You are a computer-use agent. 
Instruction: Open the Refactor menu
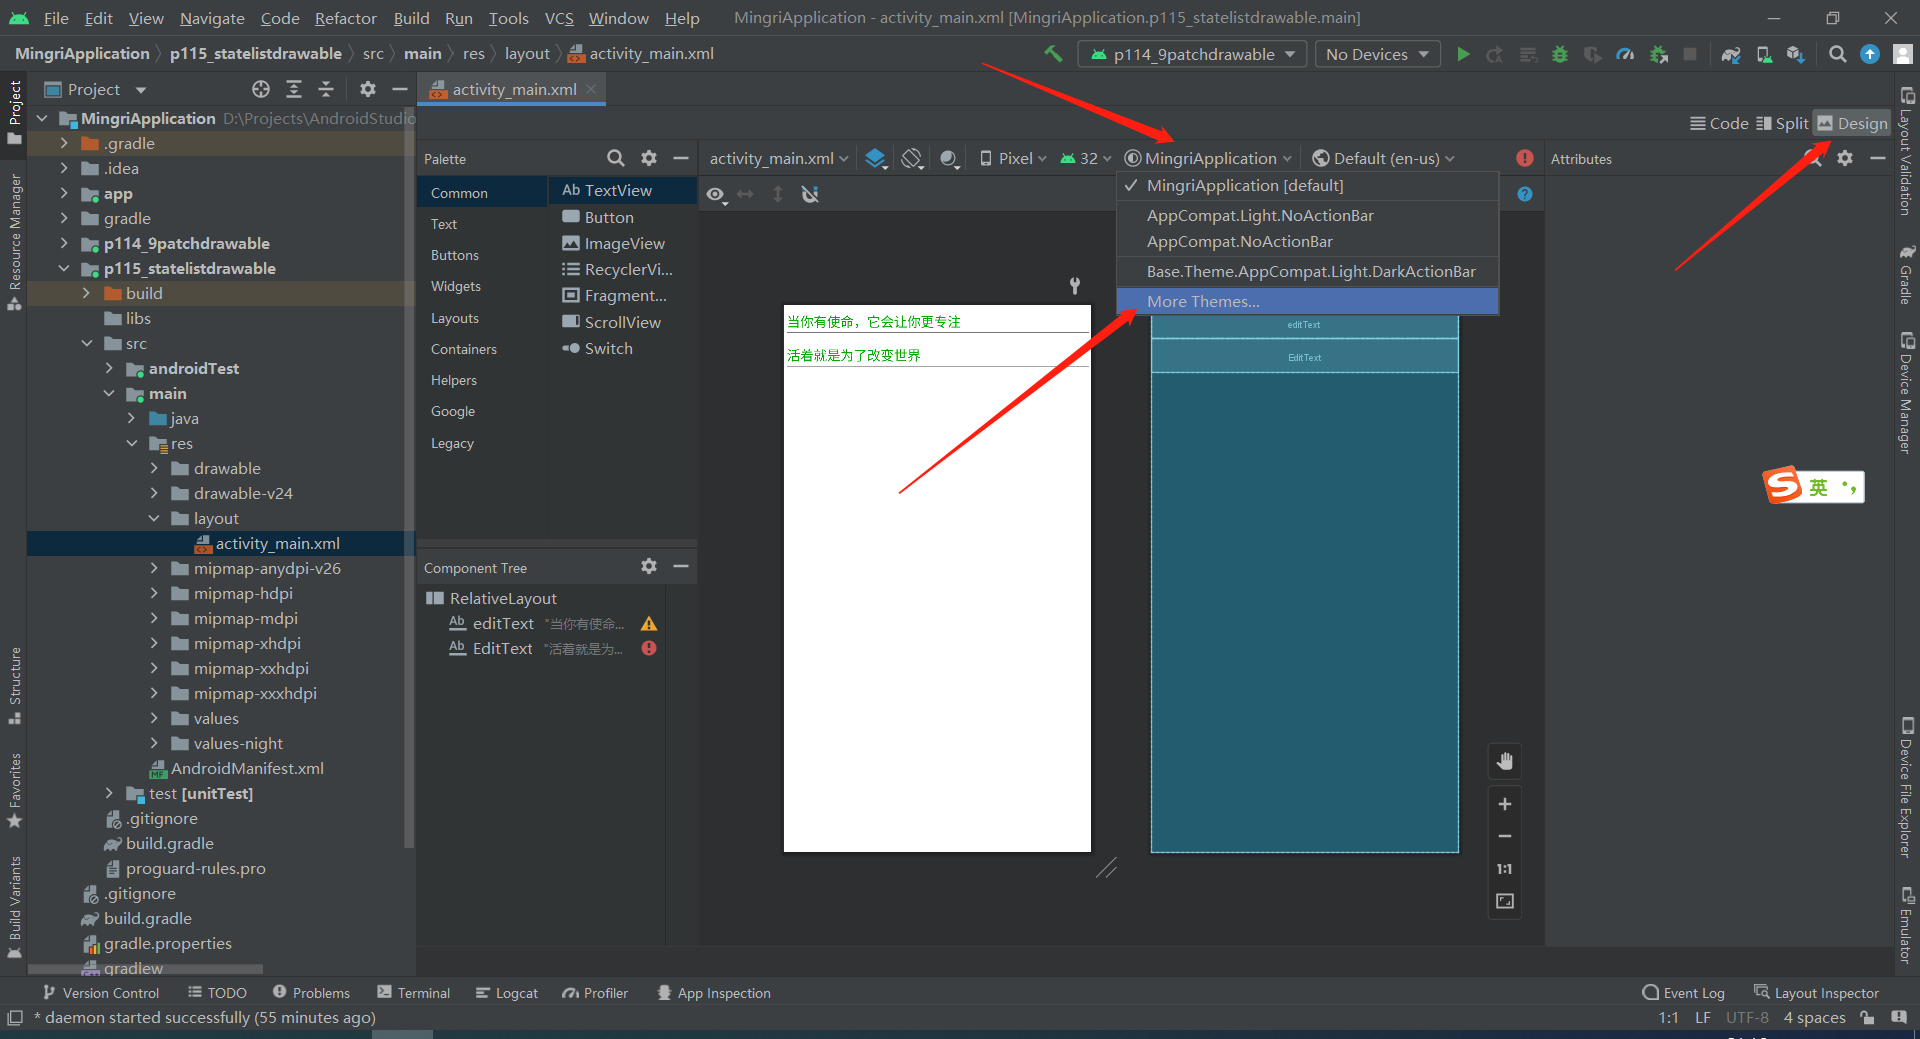[345, 18]
